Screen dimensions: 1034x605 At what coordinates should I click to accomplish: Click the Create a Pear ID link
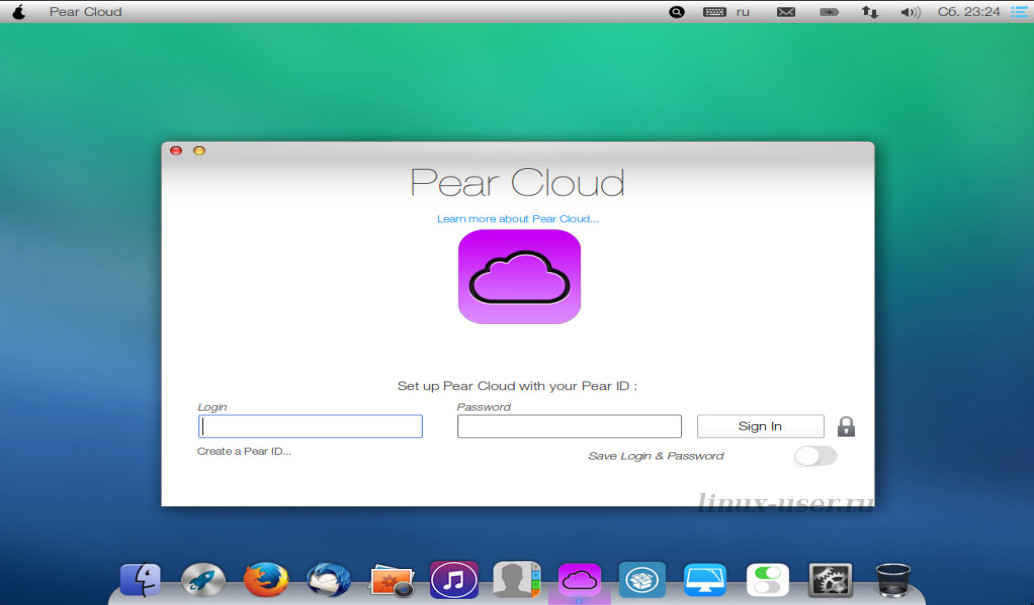click(244, 451)
